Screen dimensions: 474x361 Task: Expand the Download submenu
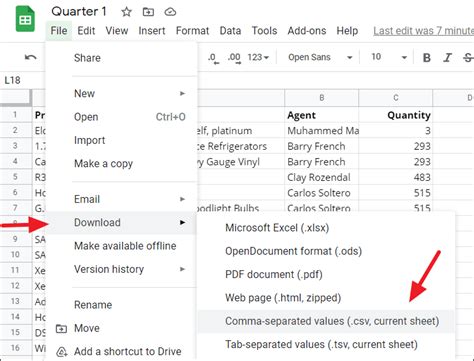[x=182, y=222]
